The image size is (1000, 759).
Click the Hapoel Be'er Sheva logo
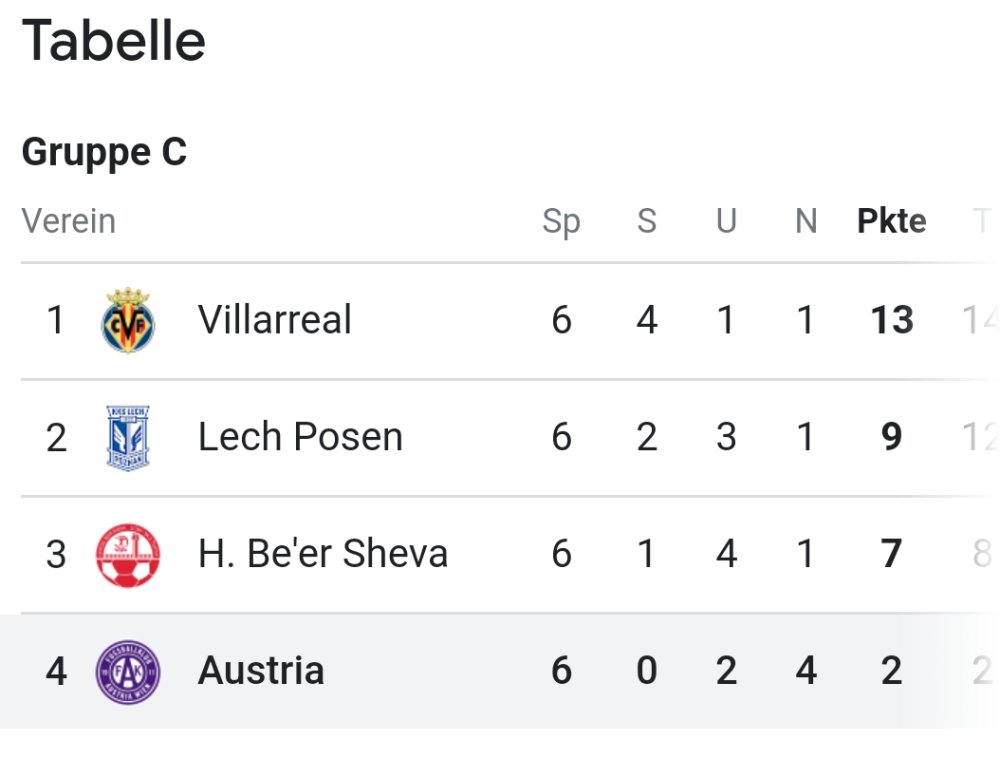click(128, 554)
